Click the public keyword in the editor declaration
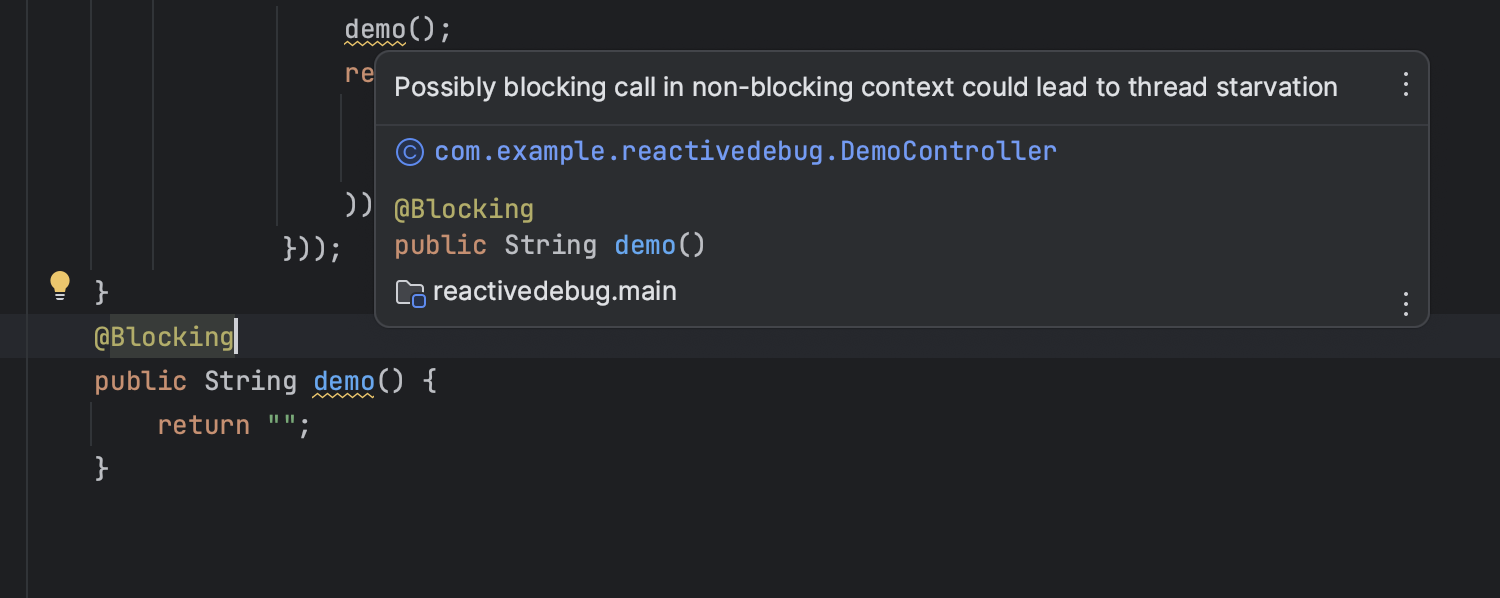 (x=140, y=382)
